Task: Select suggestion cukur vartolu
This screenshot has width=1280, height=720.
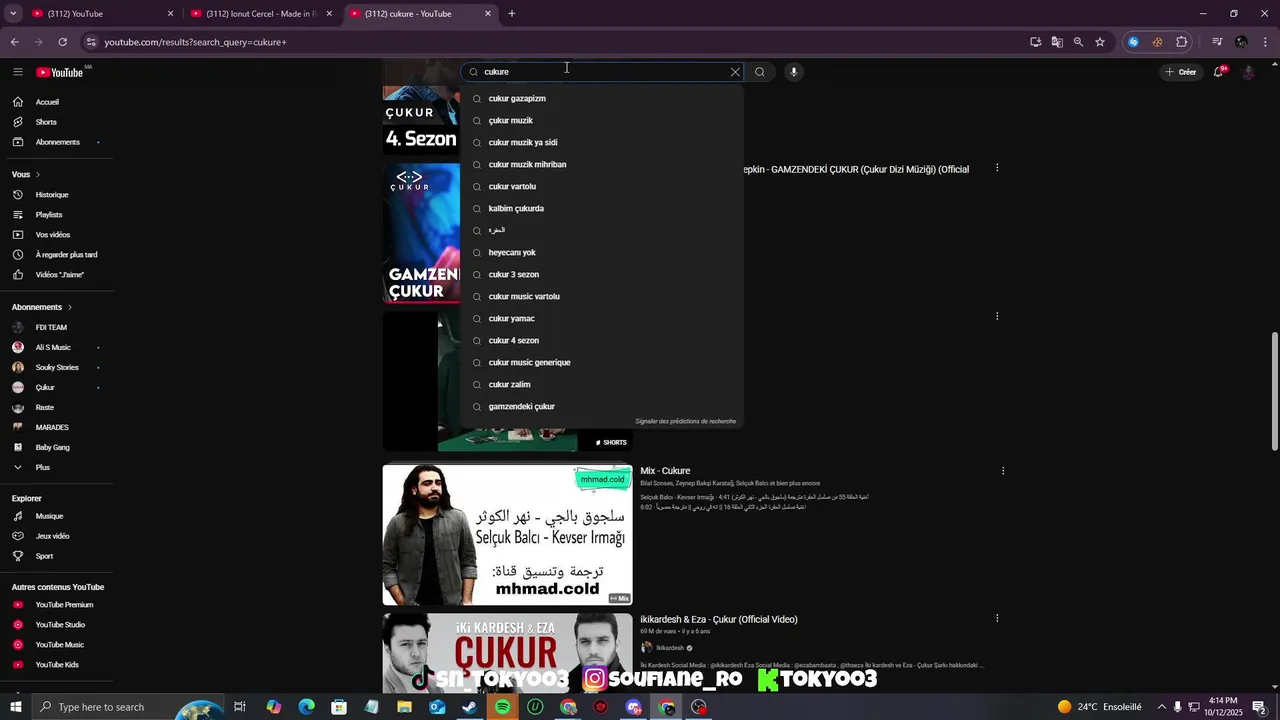Action: pos(602,187)
